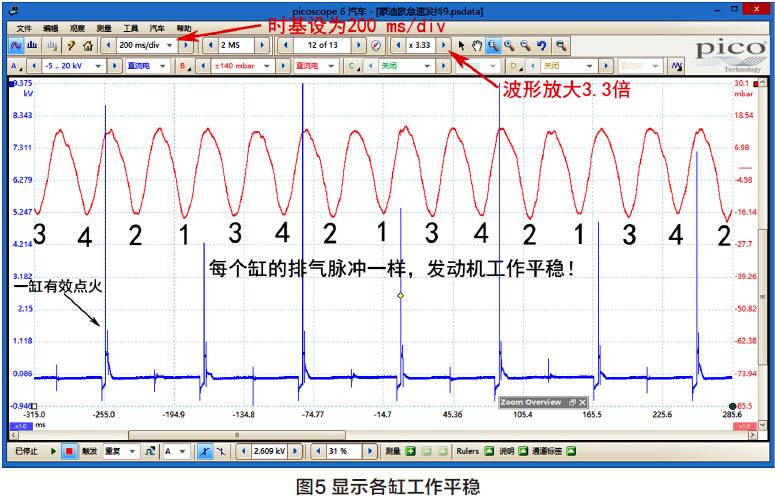Add a measurement with green plus
The height and width of the screenshot is (504, 775).
tap(410, 451)
